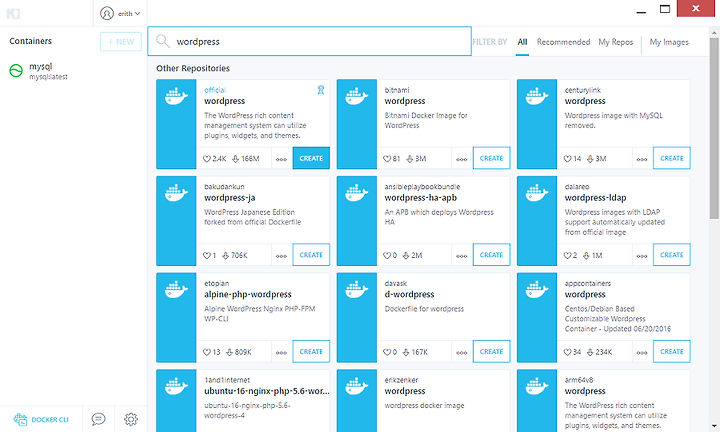Screen dimensions: 720x432
Task: Click the arm64v8 wordpress card title
Action: point(585,391)
